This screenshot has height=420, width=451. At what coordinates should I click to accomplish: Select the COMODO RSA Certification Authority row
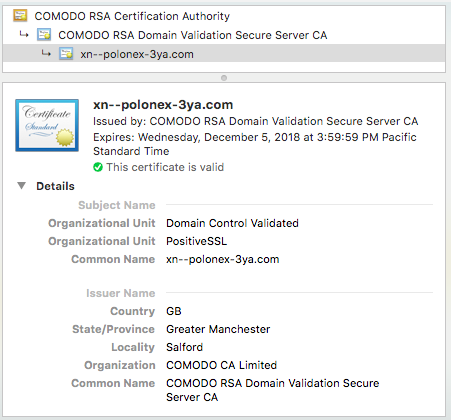point(224,16)
